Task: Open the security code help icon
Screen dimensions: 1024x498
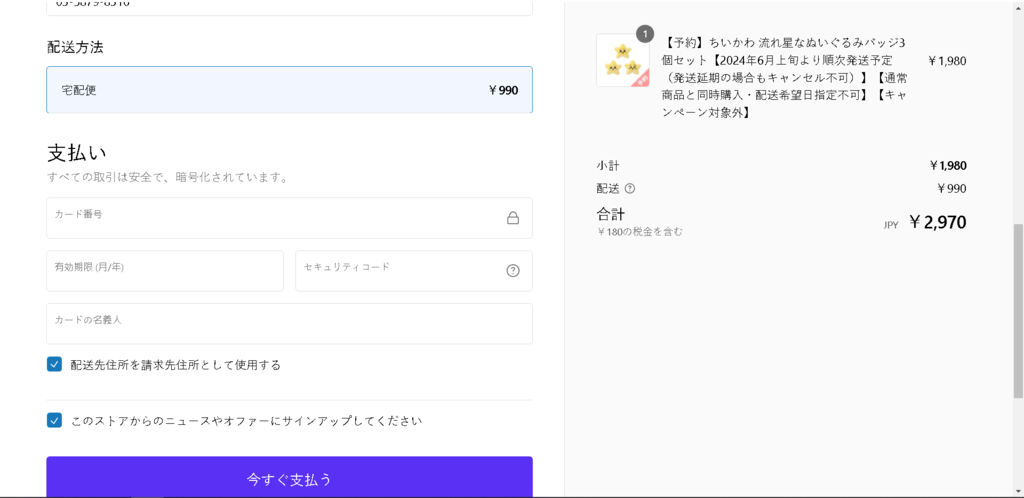Action: point(513,271)
